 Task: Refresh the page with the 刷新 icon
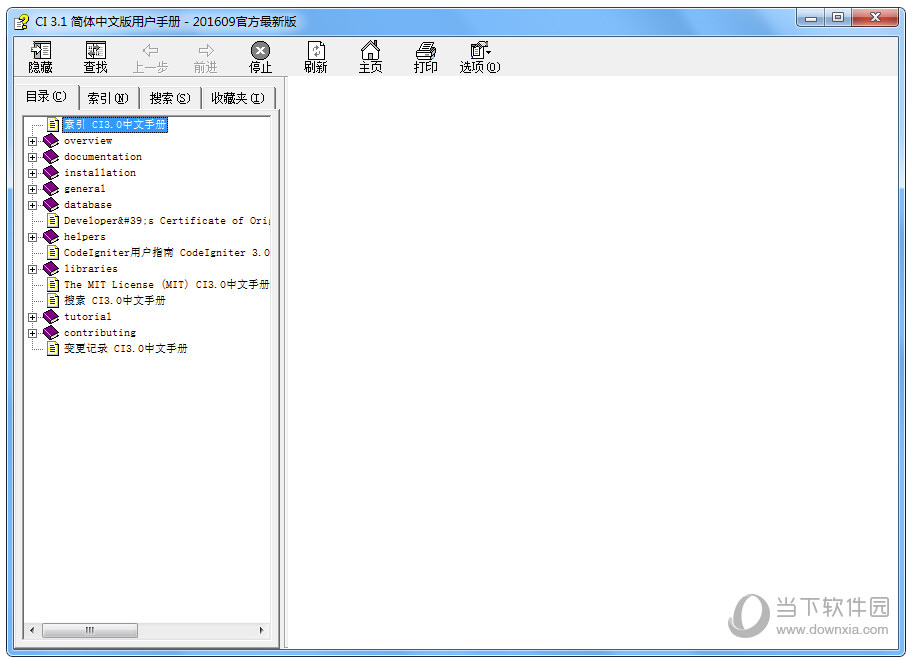316,57
